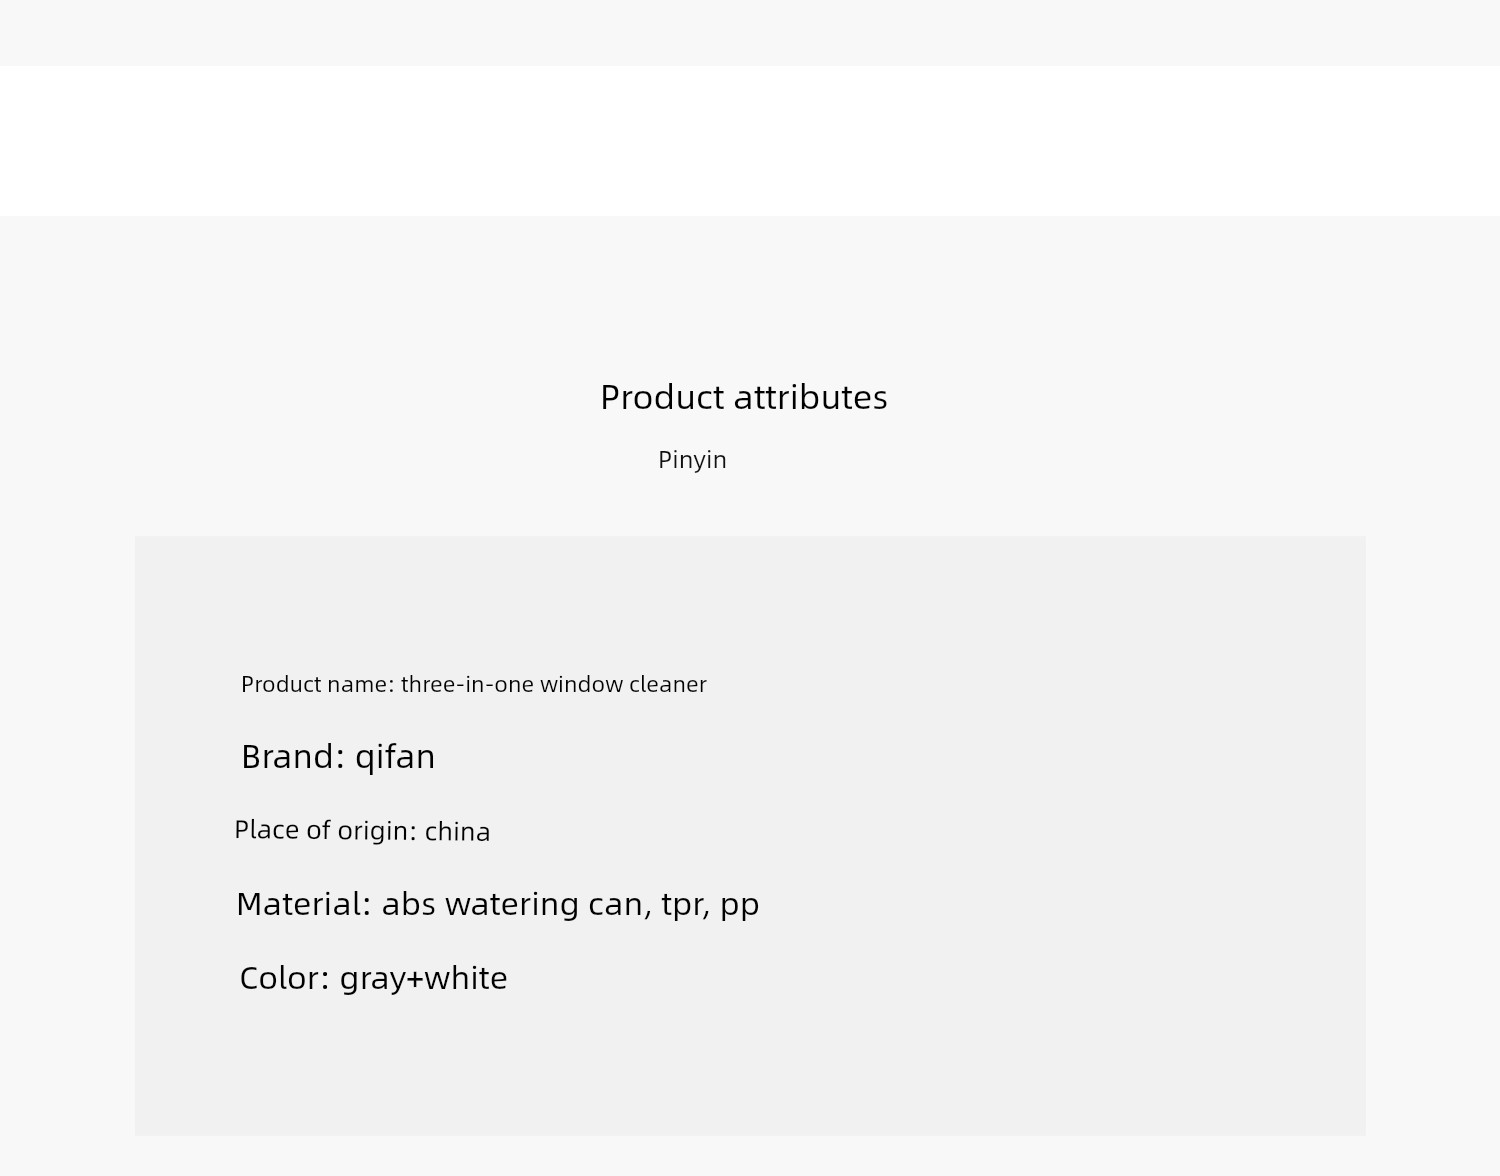Click the "Place of origin:" label

325,830
